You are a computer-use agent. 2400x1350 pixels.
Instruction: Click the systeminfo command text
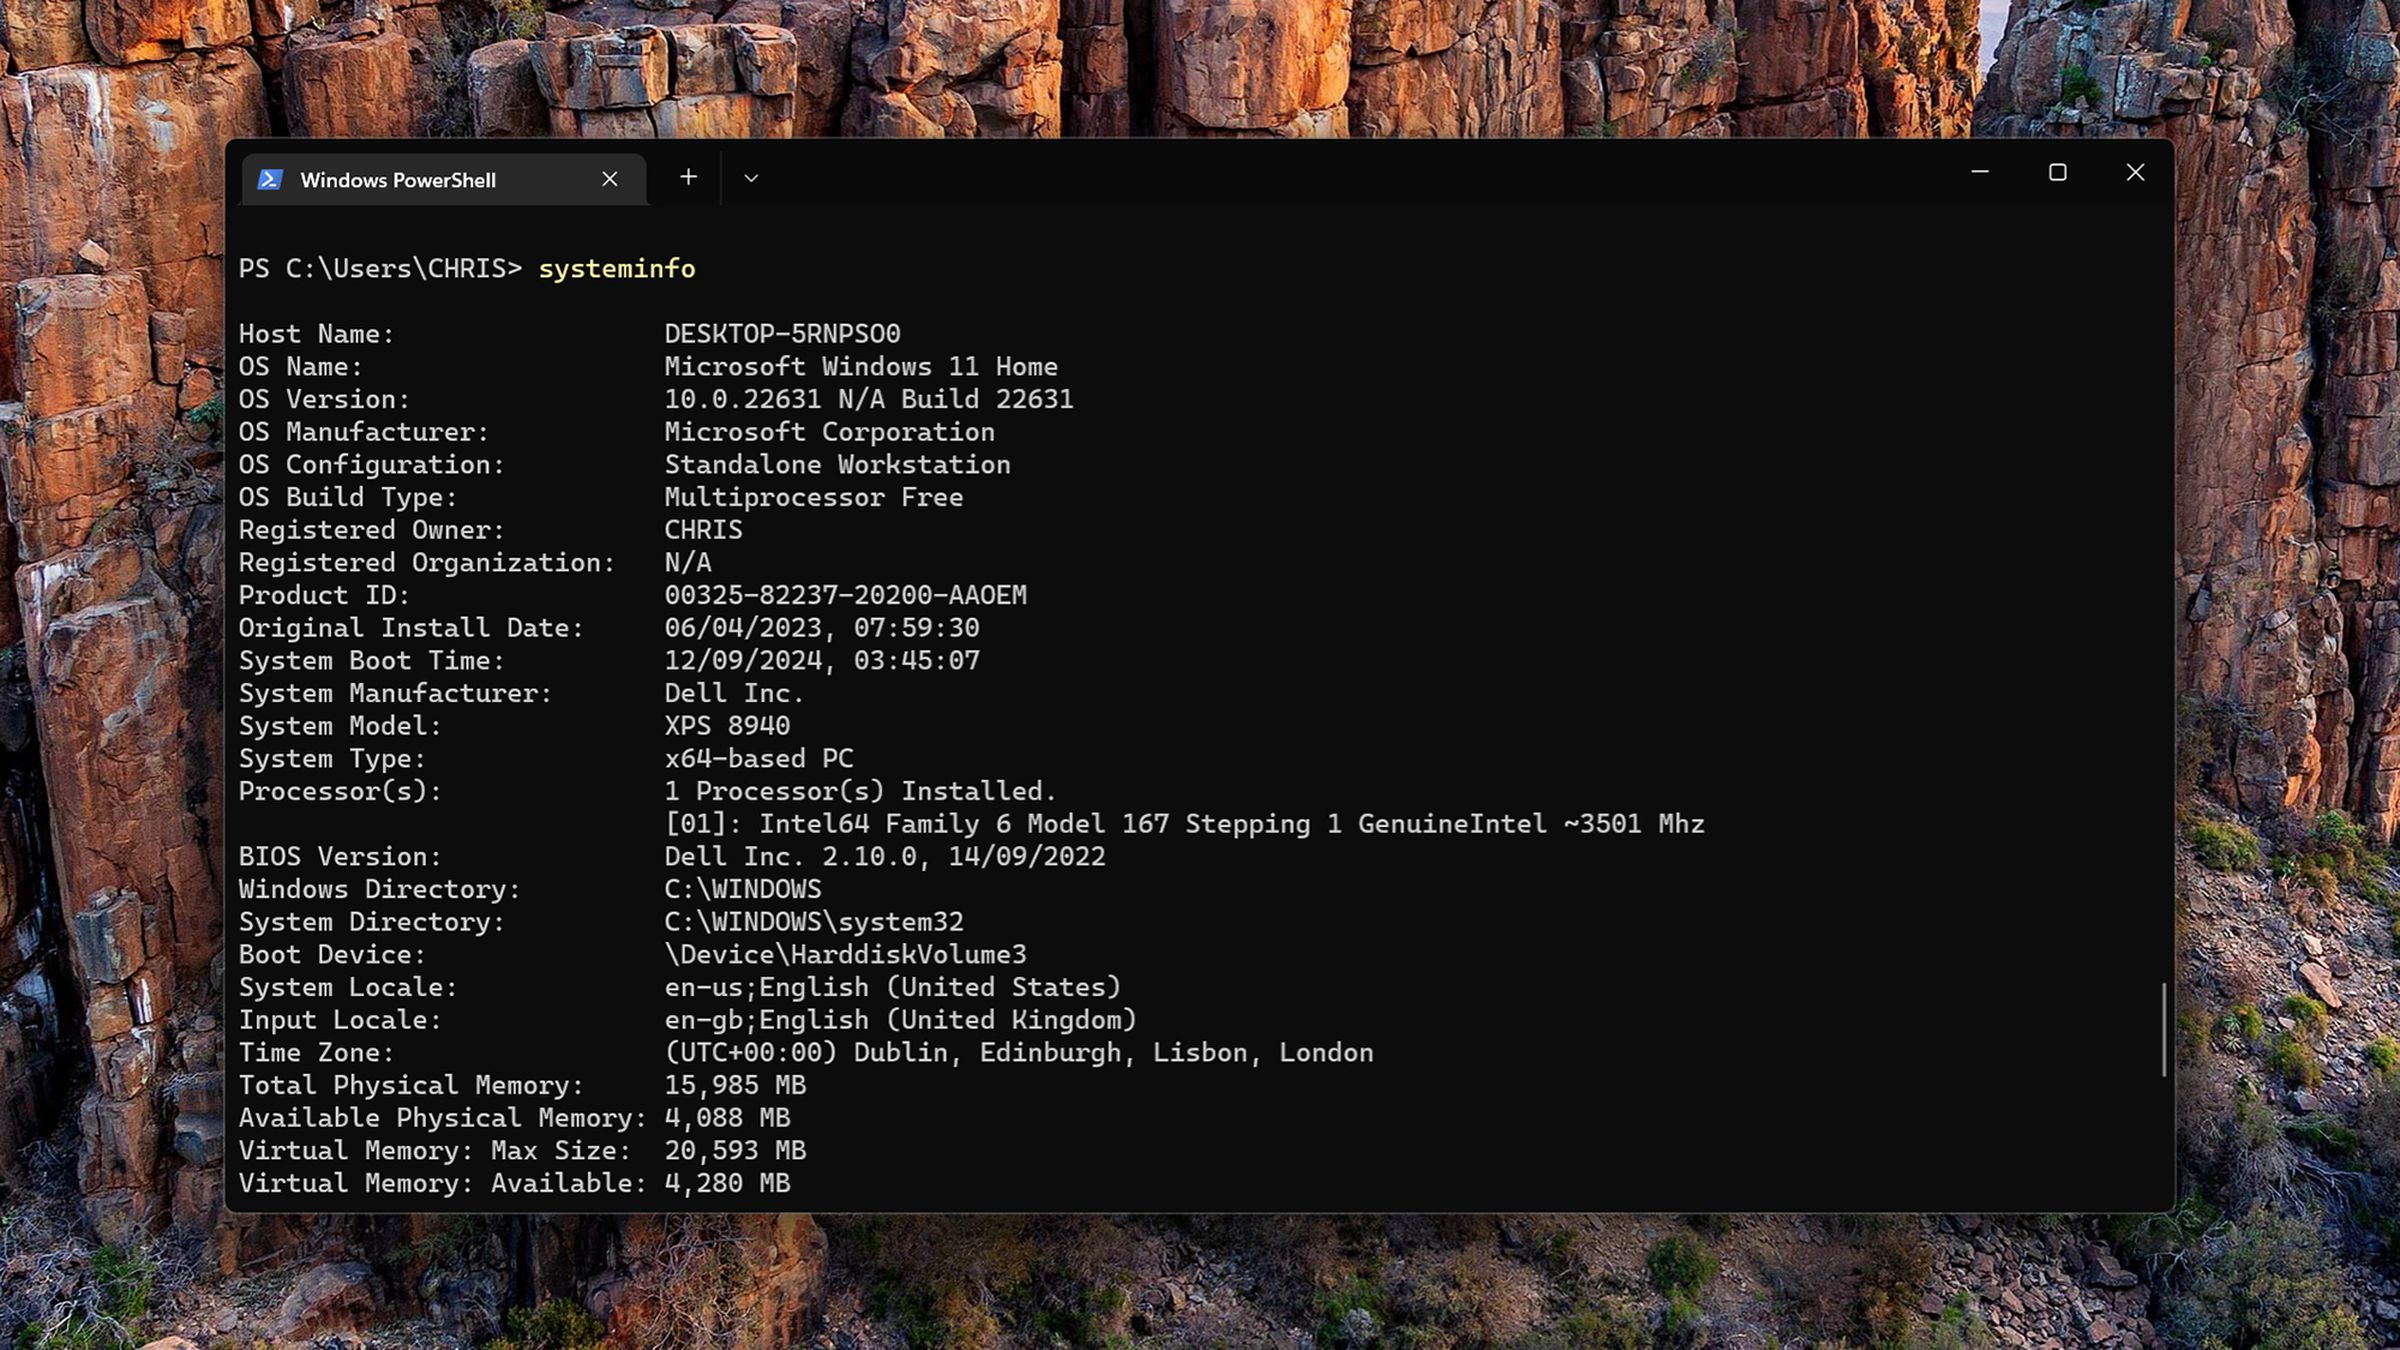coord(616,268)
